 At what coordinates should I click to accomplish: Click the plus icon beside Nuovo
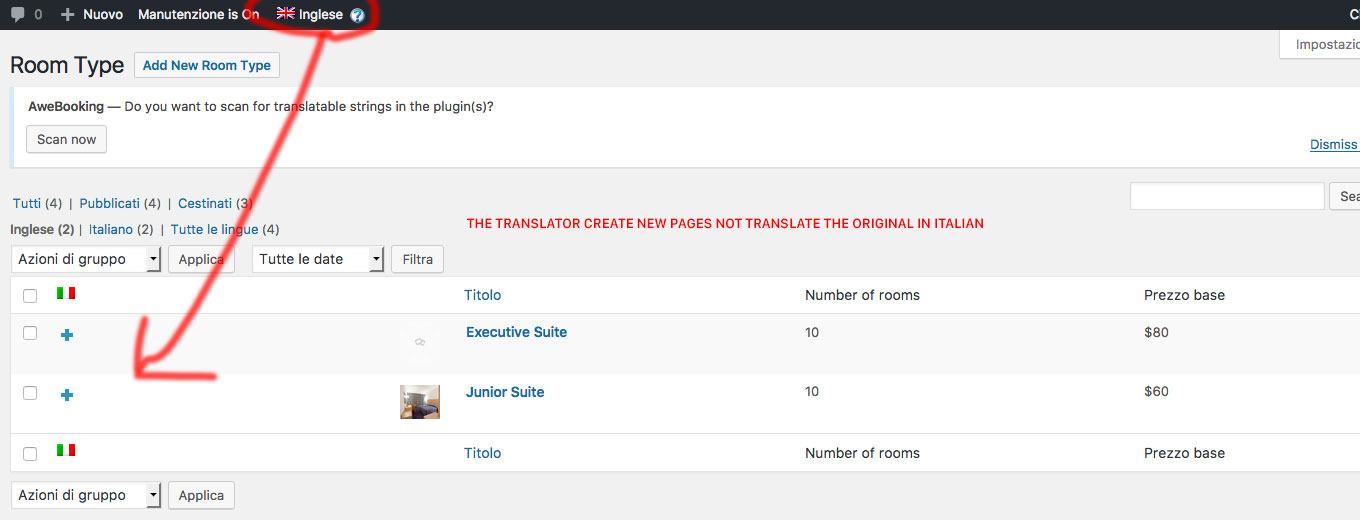coord(68,14)
